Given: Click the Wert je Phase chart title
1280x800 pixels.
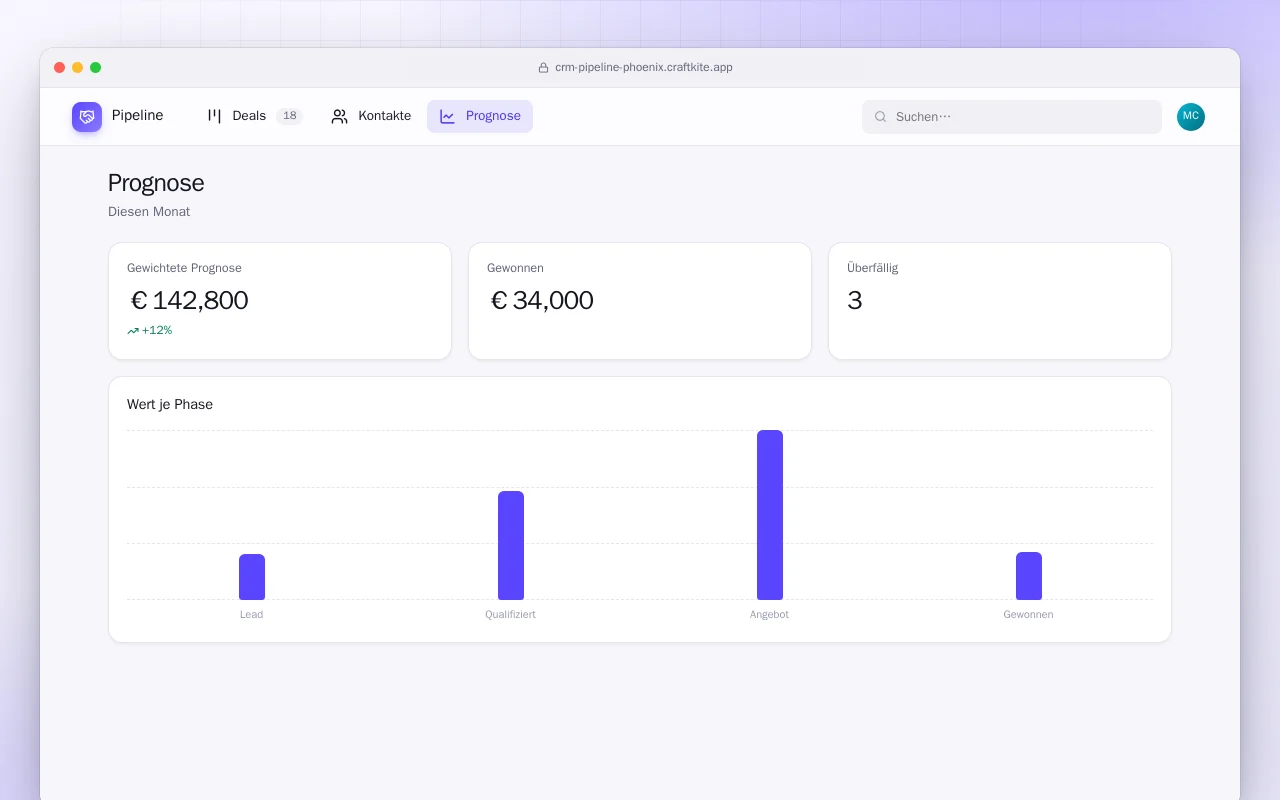Looking at the screenshot, I should coord(170,405).
